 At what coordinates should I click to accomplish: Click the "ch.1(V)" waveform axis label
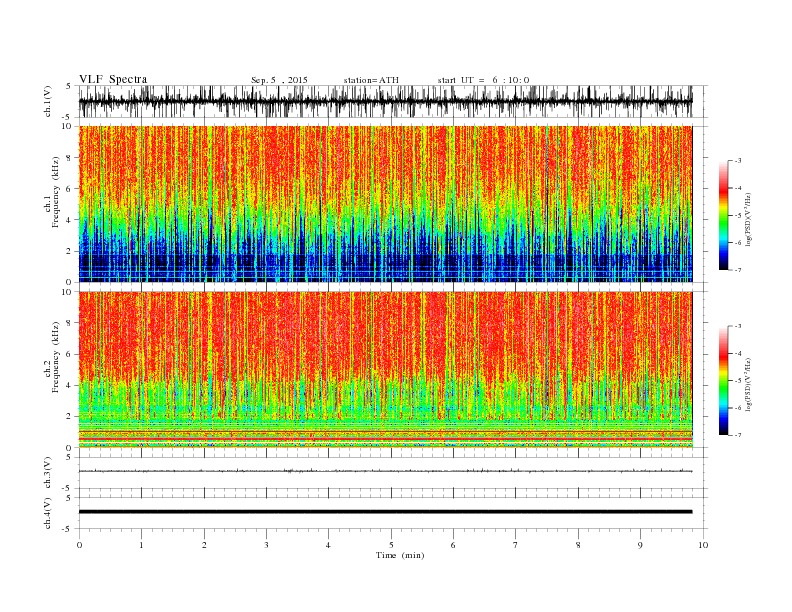48,101
